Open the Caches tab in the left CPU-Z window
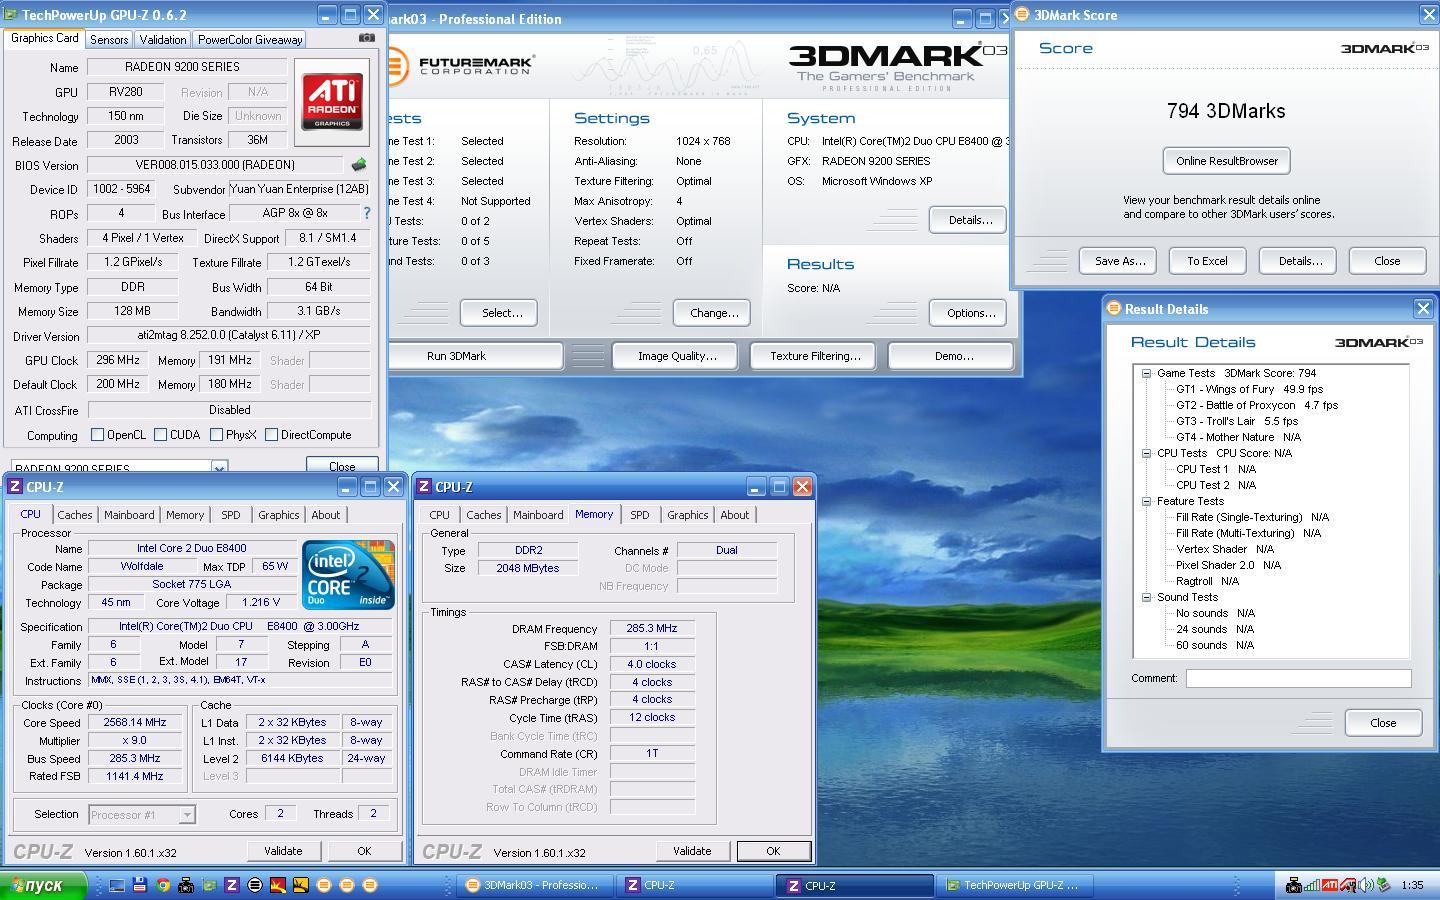The image size is (1440, 900). 75,515
